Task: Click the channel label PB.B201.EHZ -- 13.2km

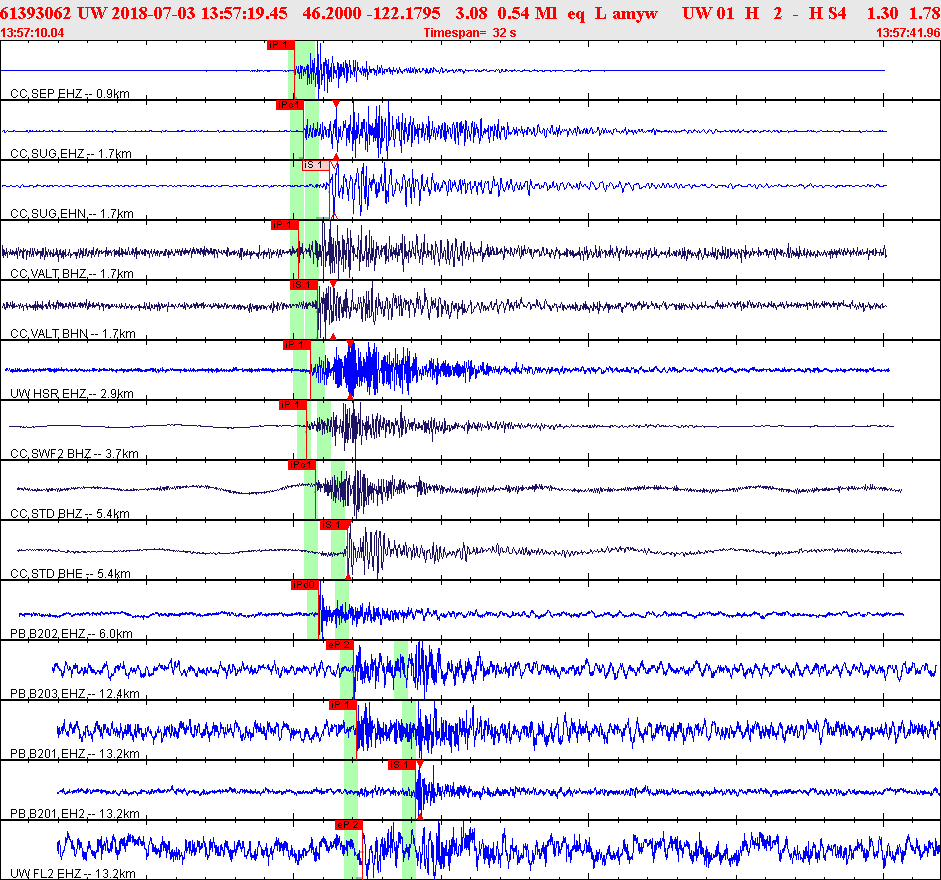Action: (x=75, y=754)
